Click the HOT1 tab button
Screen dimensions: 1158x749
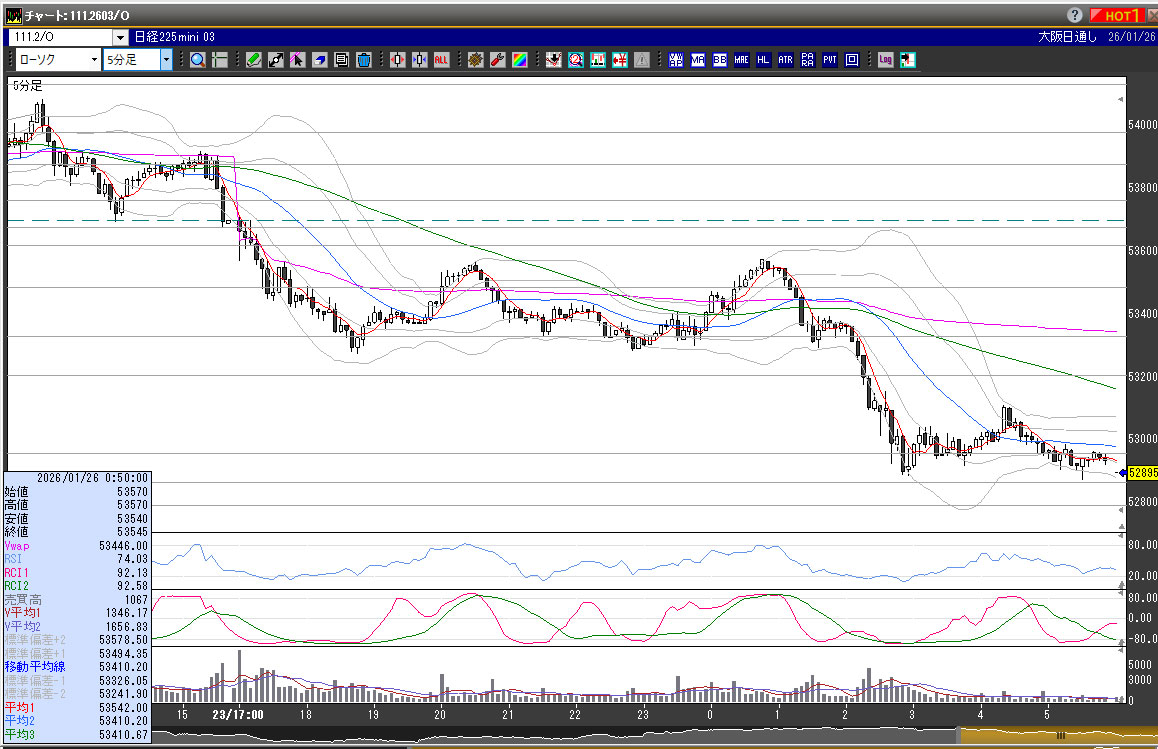point(1117,15)
